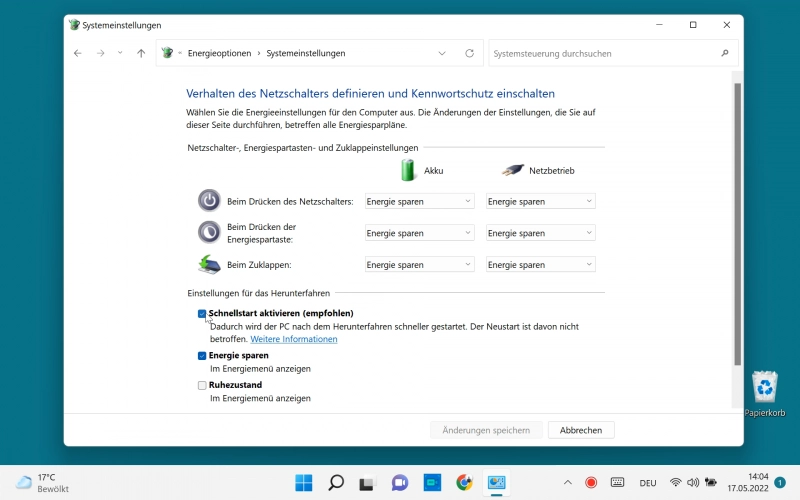The image size is (800, 500).
Task: Toggle the Energie sparen checkbox
Action: click(202, 356)
